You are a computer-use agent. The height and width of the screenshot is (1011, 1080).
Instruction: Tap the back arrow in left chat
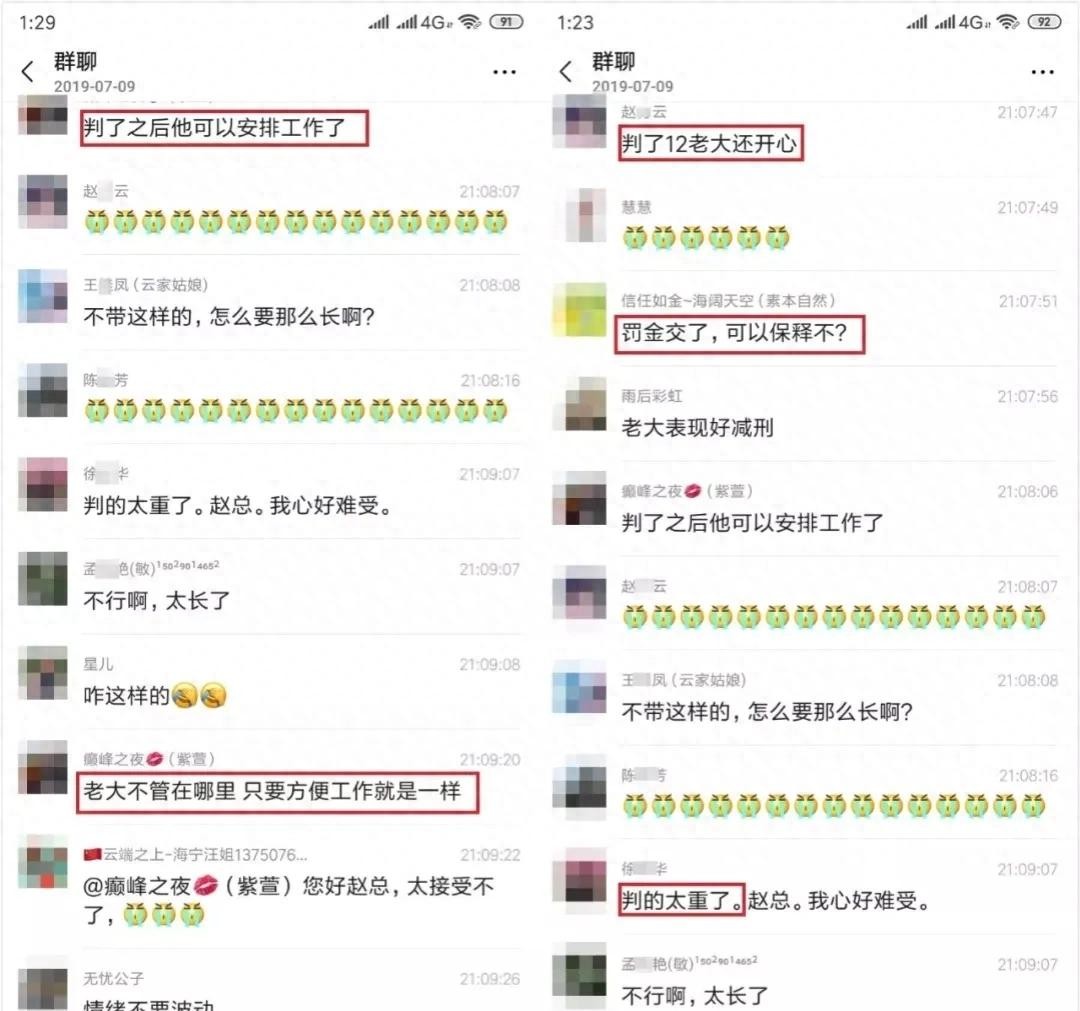click(28, 72)
